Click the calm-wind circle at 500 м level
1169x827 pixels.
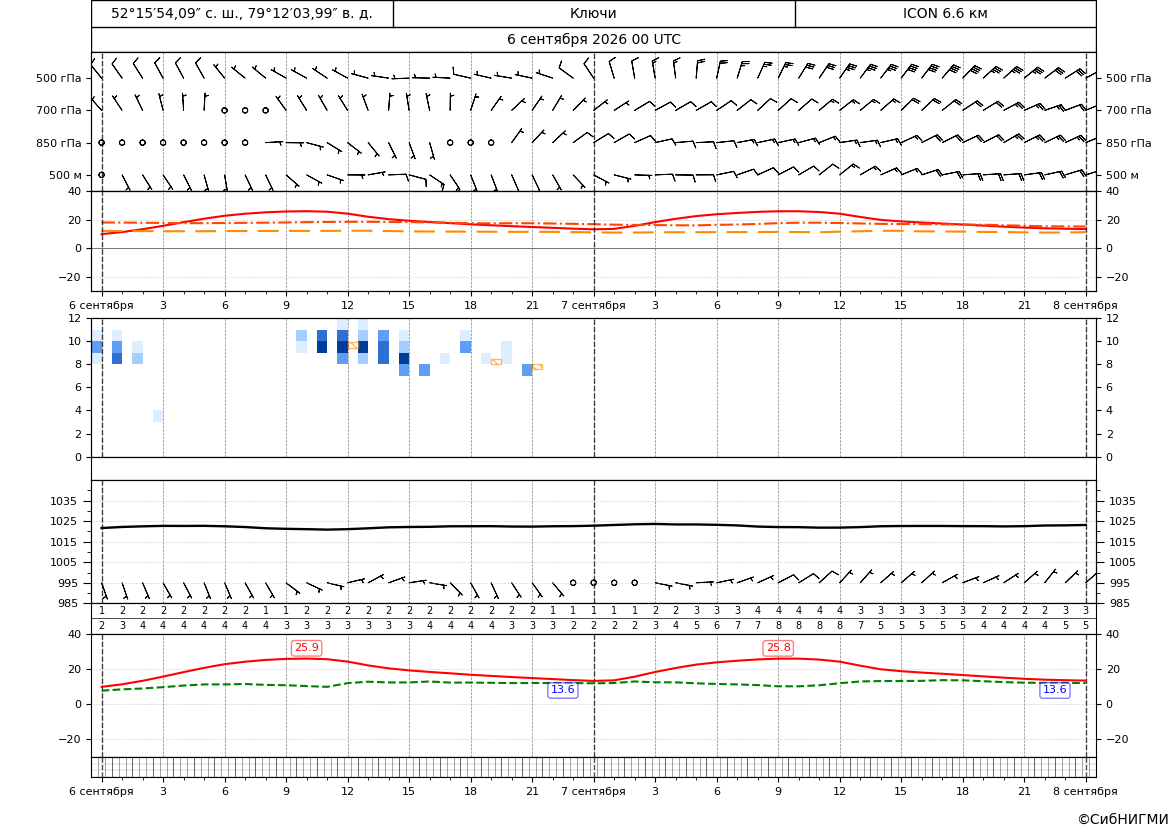(101, 175)
